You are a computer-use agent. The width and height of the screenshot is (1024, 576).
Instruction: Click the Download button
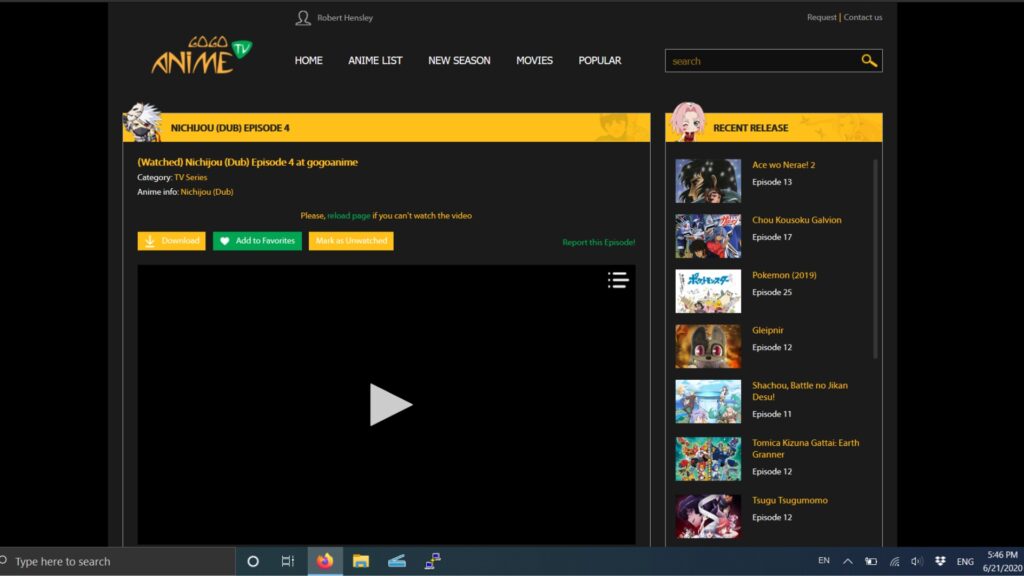pyautogui.click(x=171, y=241)
